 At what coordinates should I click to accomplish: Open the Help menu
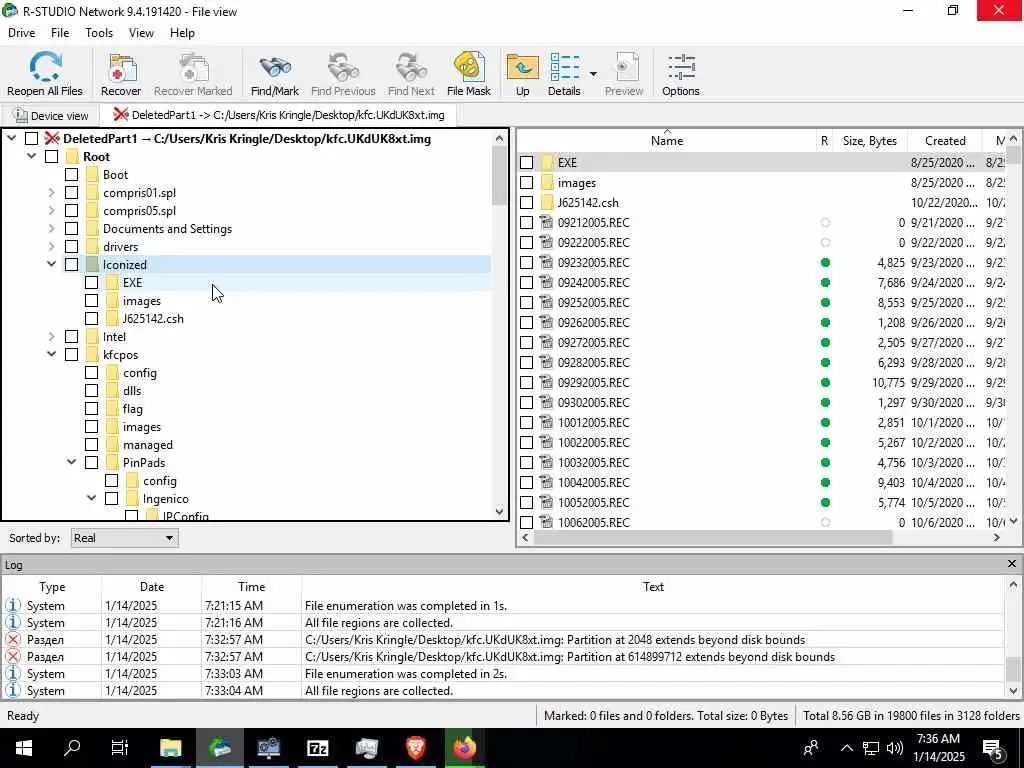(182, 33)
